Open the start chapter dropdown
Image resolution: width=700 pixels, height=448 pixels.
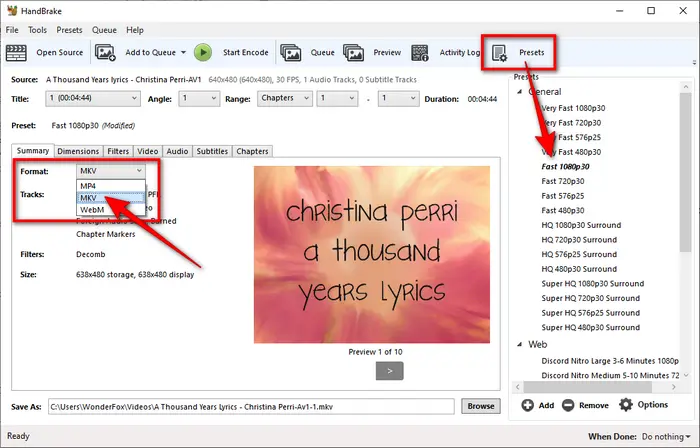tap(338, 98)
